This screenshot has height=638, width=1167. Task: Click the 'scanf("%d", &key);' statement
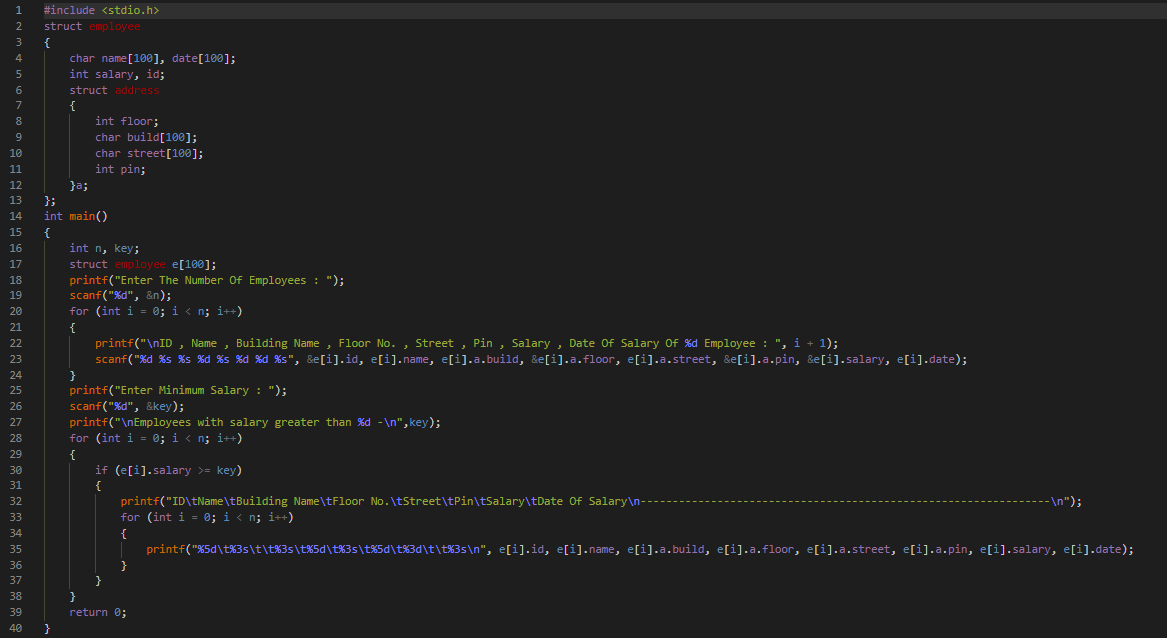pos(127,406)
